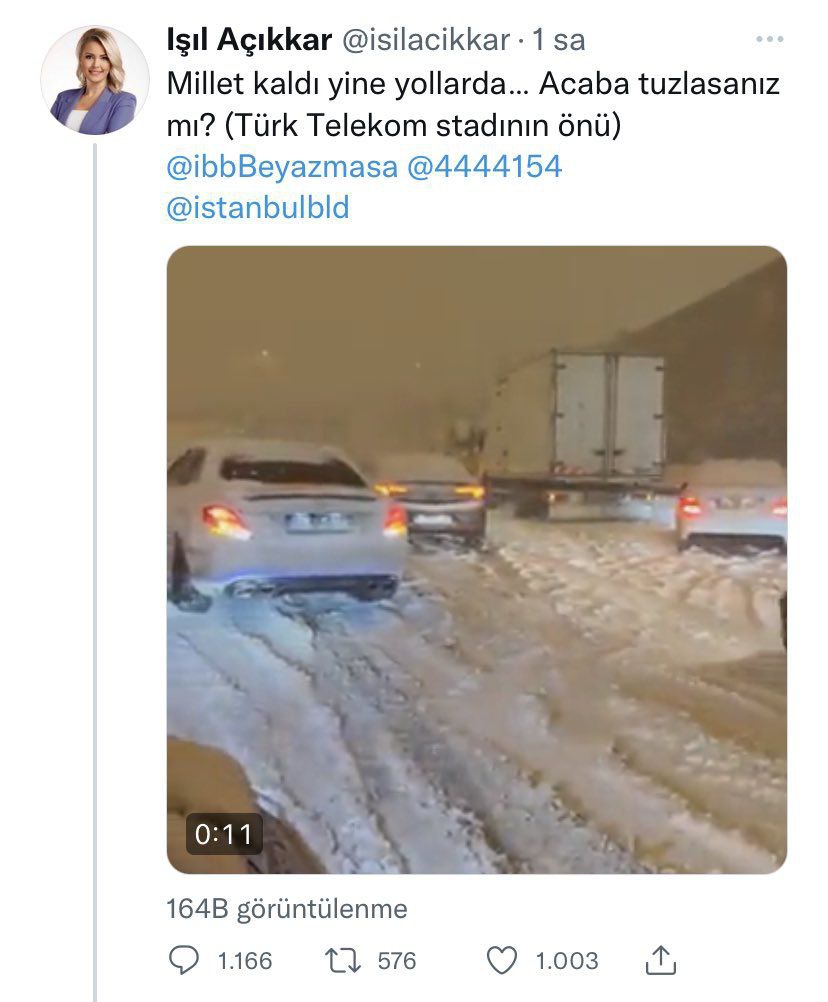This screenshot has height=1002, width=828.
Task: Open Işıl Açıkkar's profile picture
Action: tap(95, 81)
